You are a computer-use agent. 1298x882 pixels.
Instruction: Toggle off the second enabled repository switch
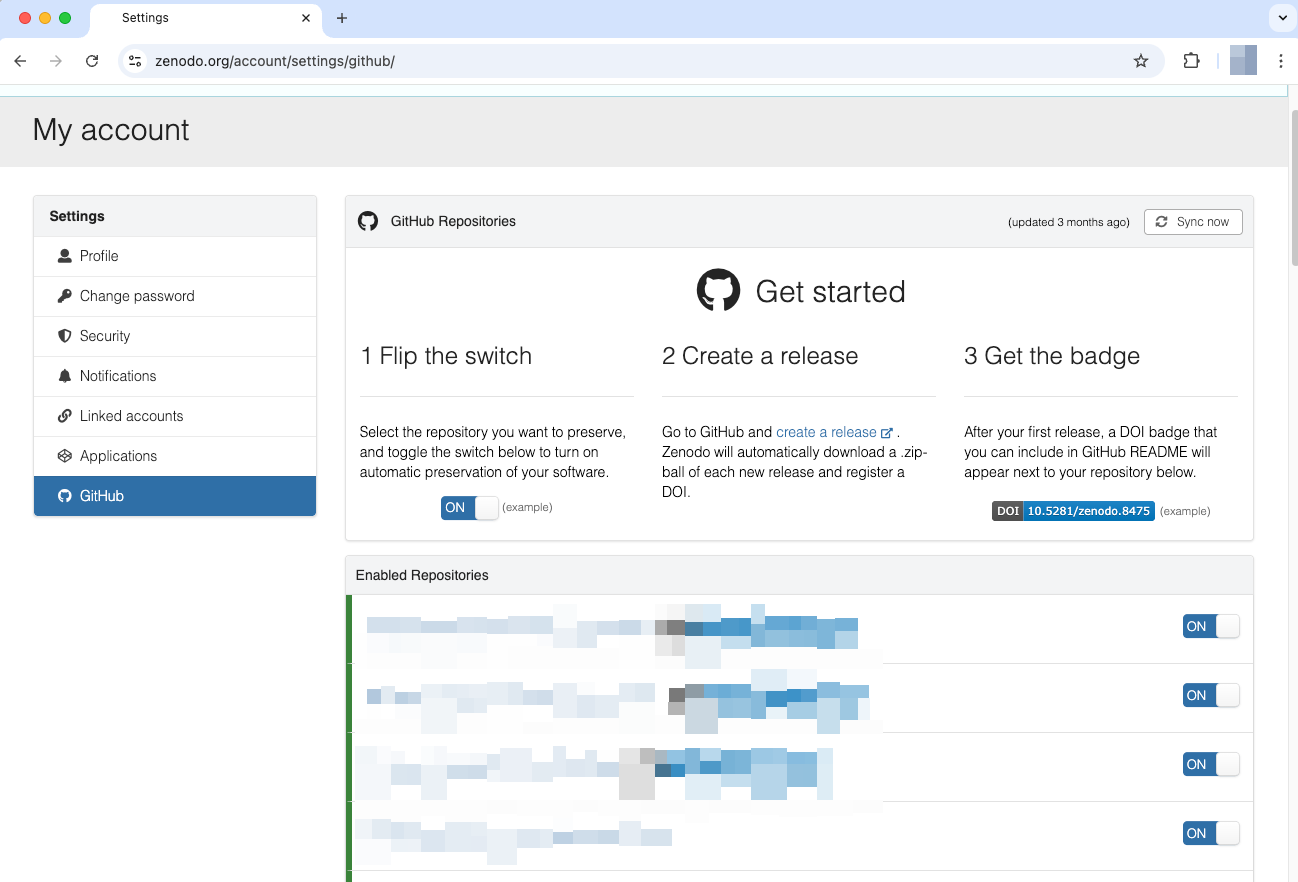click(x=1210, y=695)
